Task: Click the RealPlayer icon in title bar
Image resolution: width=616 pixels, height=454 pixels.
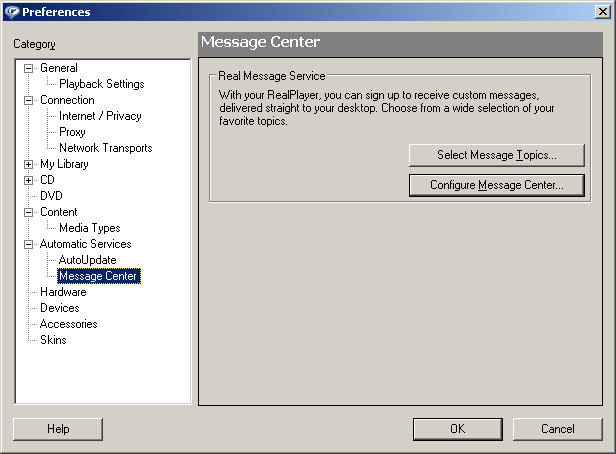Action: coord(12,12)
